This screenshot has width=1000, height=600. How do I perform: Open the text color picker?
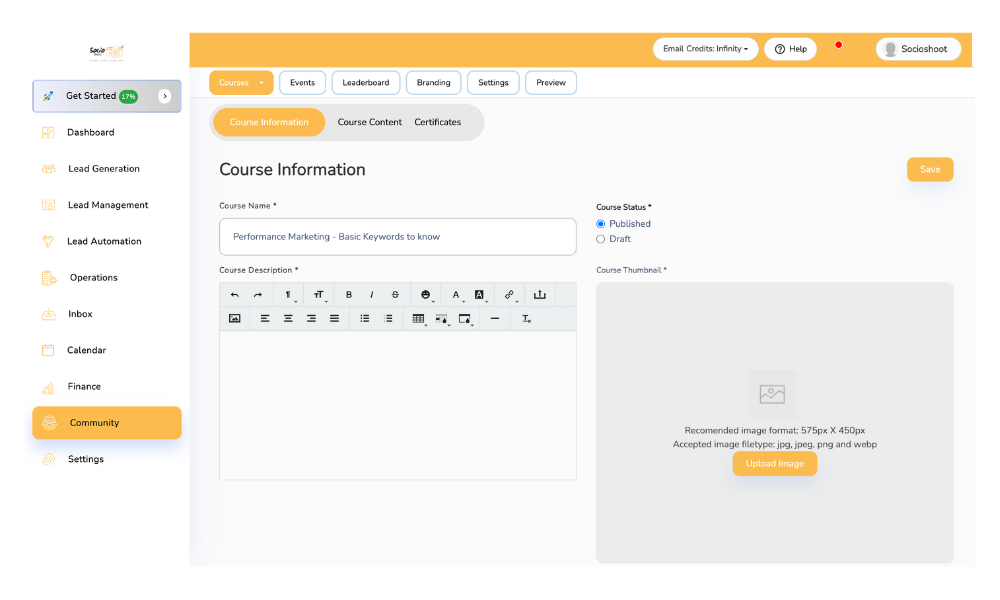457,295
